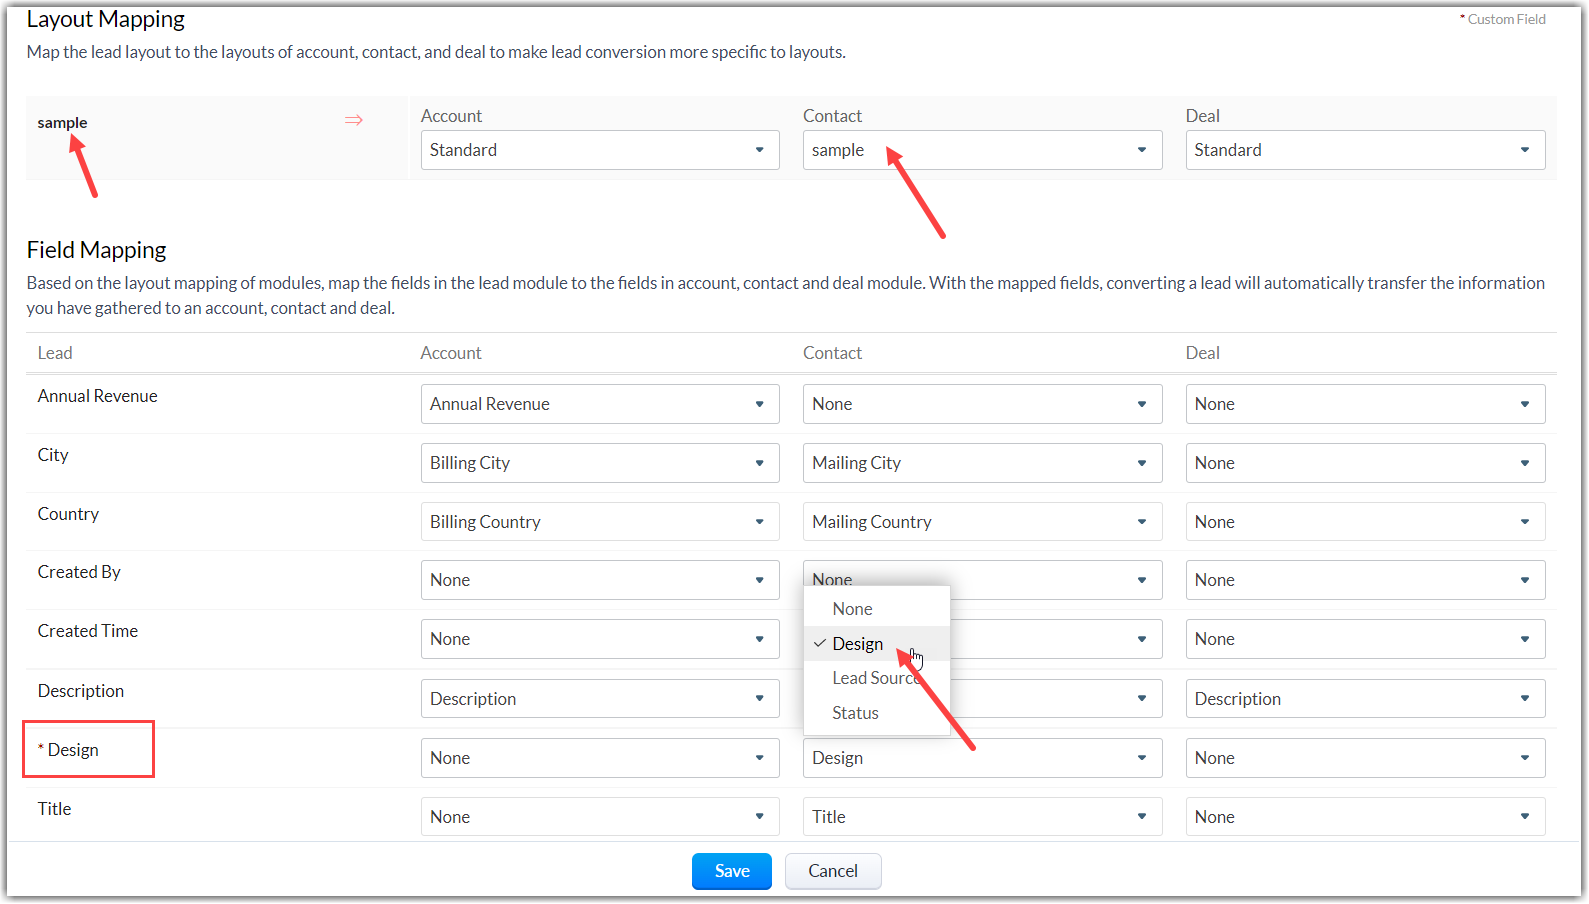Click caret on Design Account None dropdown
This screenshot has width=1589, height=904.
759,758
